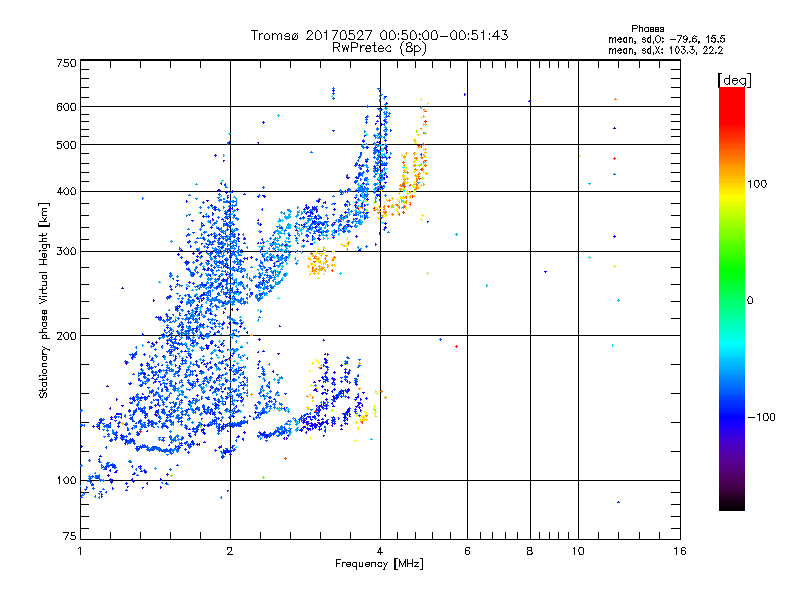
Task: Click the 'RwPretec (8p)' subtitle
Action: coord(379,48)
